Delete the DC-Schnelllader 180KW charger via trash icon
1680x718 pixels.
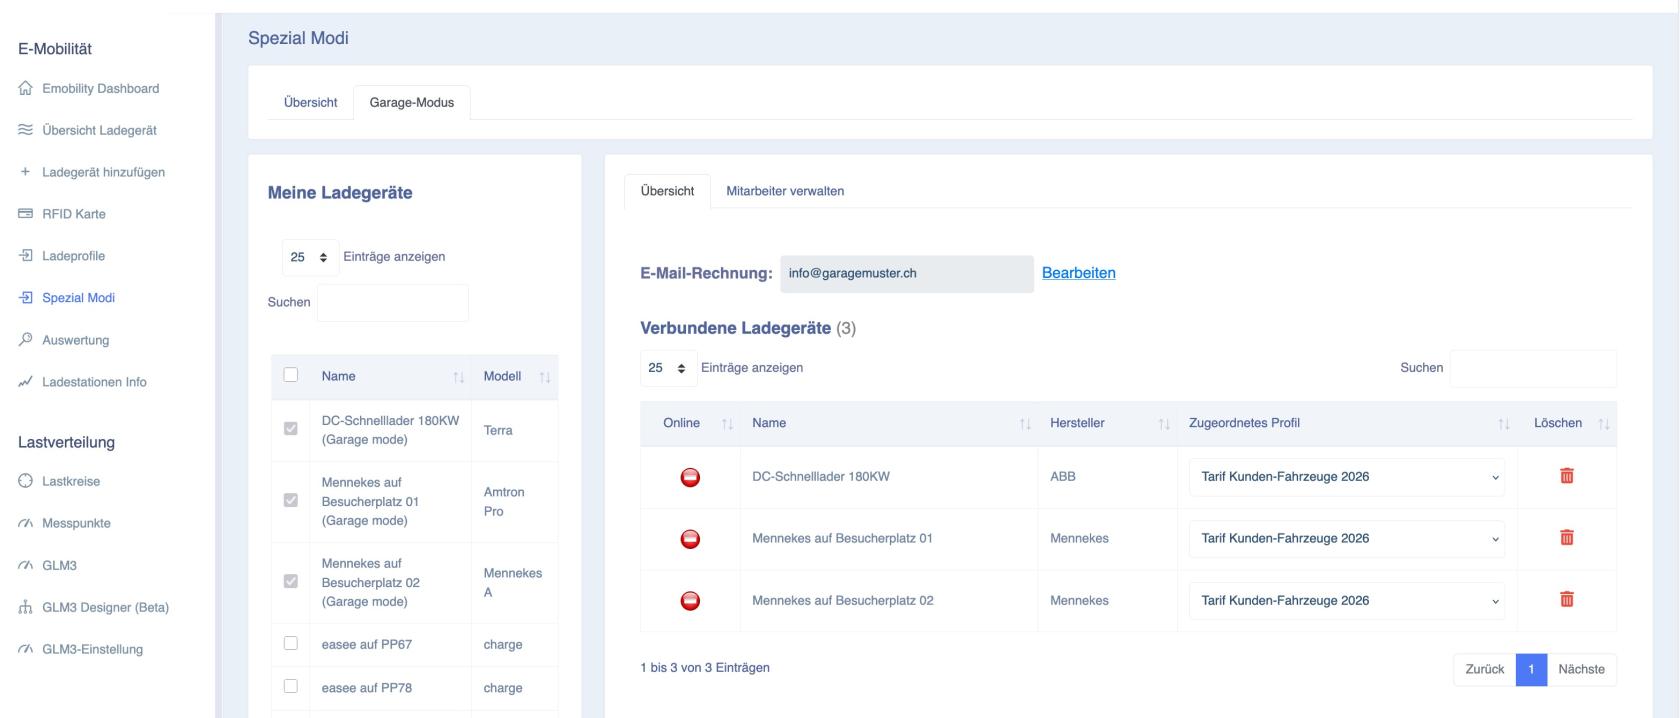coord(1566,476)
